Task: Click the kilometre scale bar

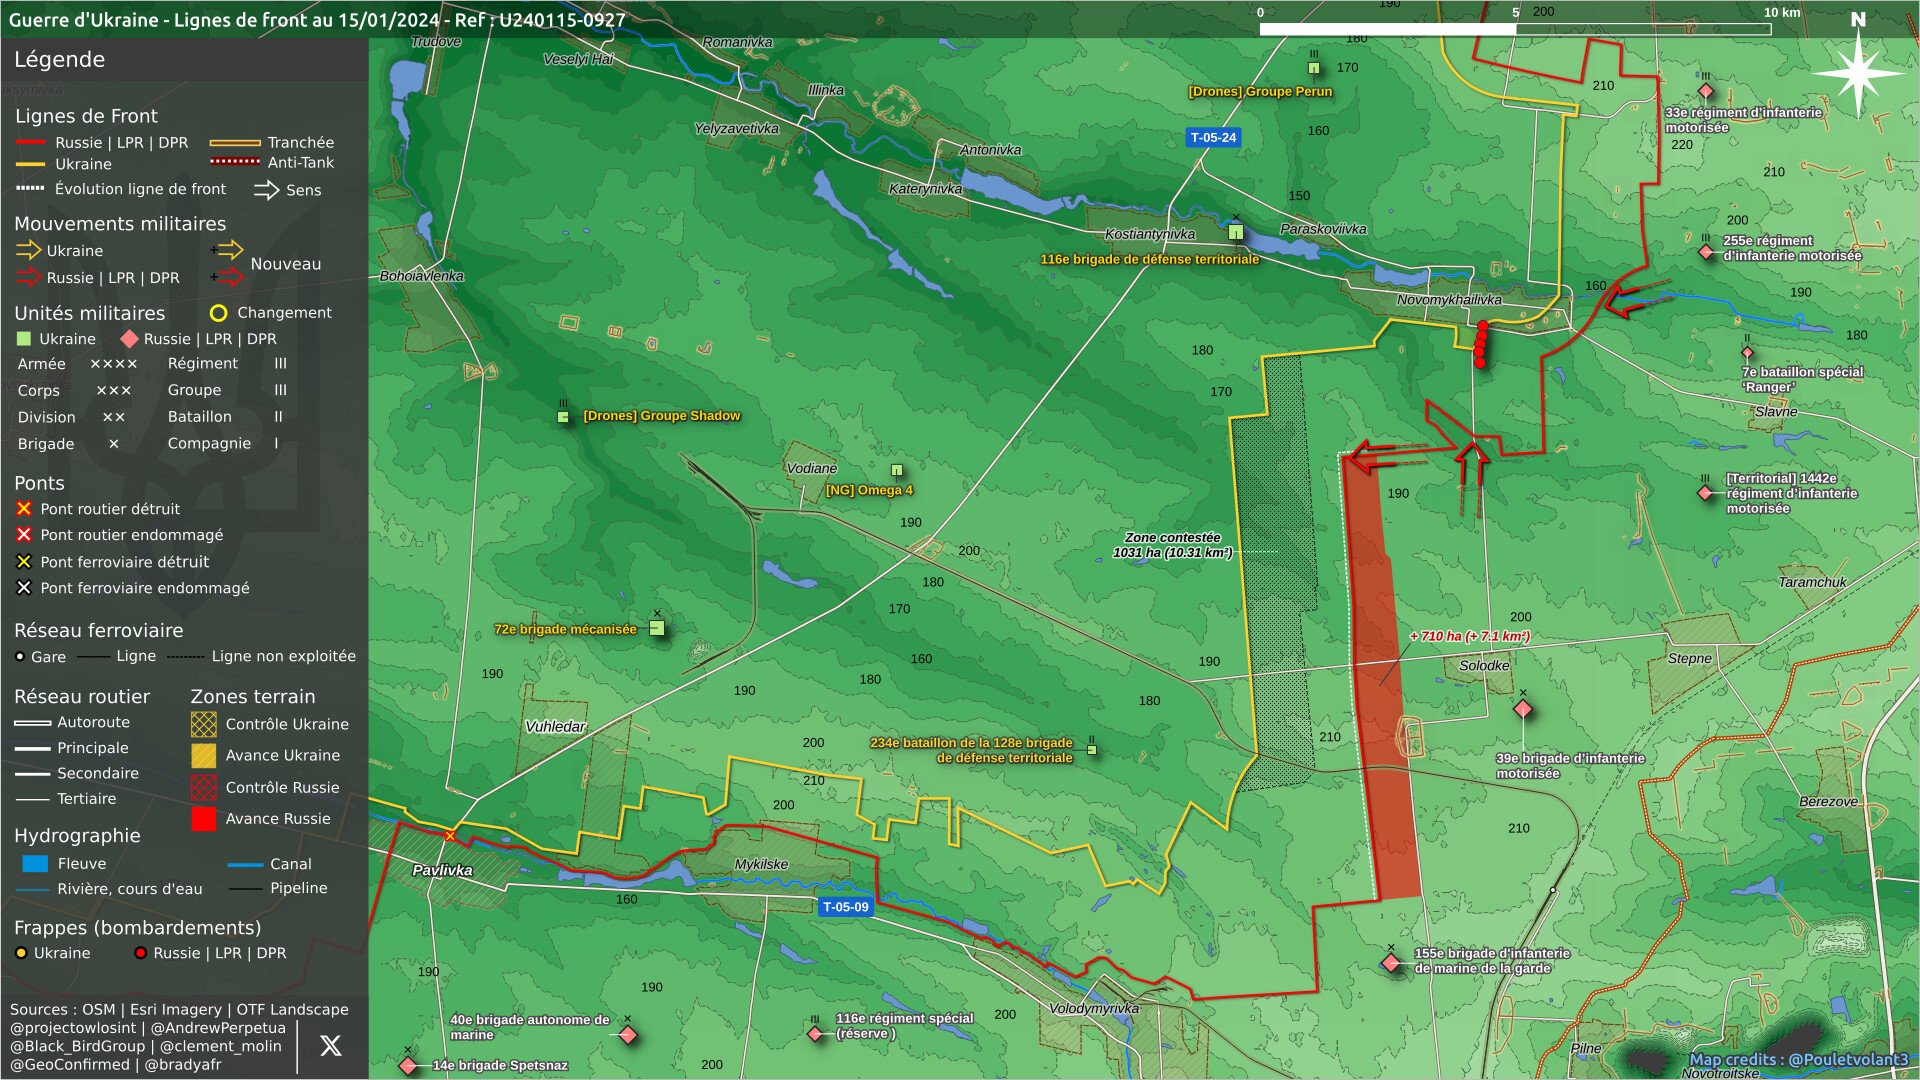Action: point(1515,29)
